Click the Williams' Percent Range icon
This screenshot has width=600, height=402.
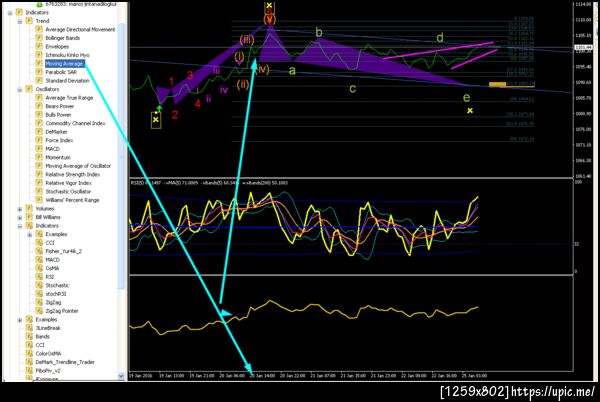coord(39,200)
